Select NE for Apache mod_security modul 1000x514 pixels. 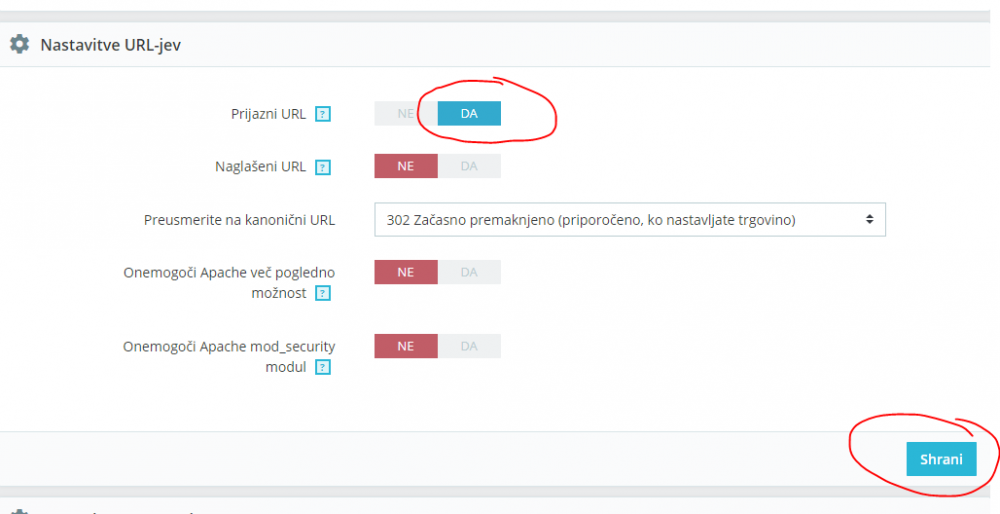click(405, 346)
